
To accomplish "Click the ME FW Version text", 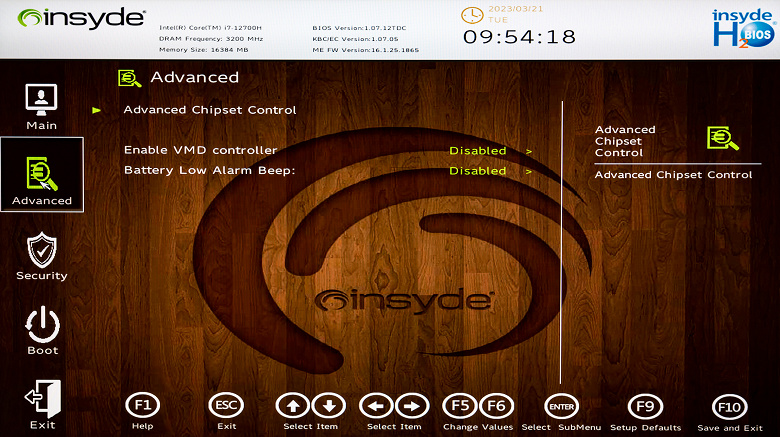I will [366, 50].
